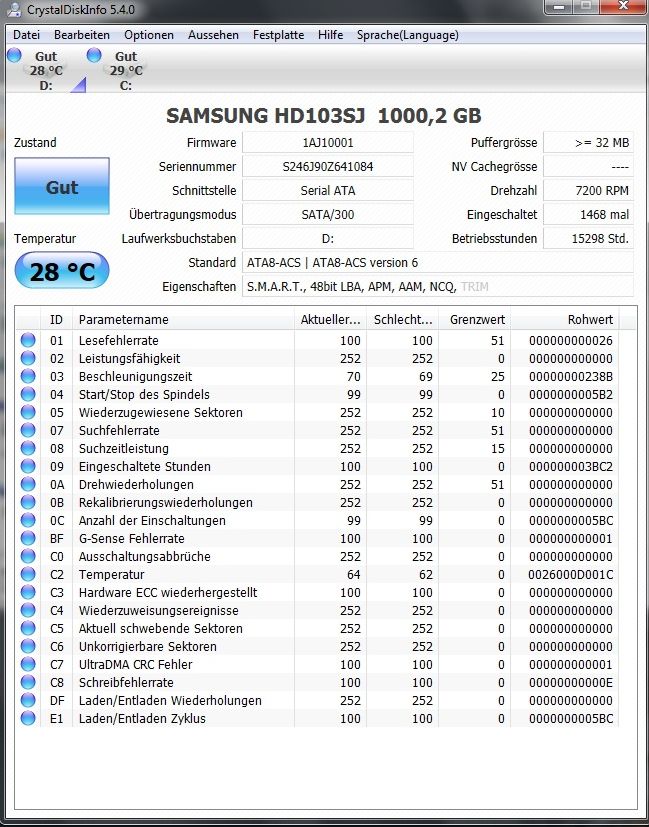Click the Rohwert column header
Screen dimensions: 649x827
pyautogui.click(x=565, y=320)
